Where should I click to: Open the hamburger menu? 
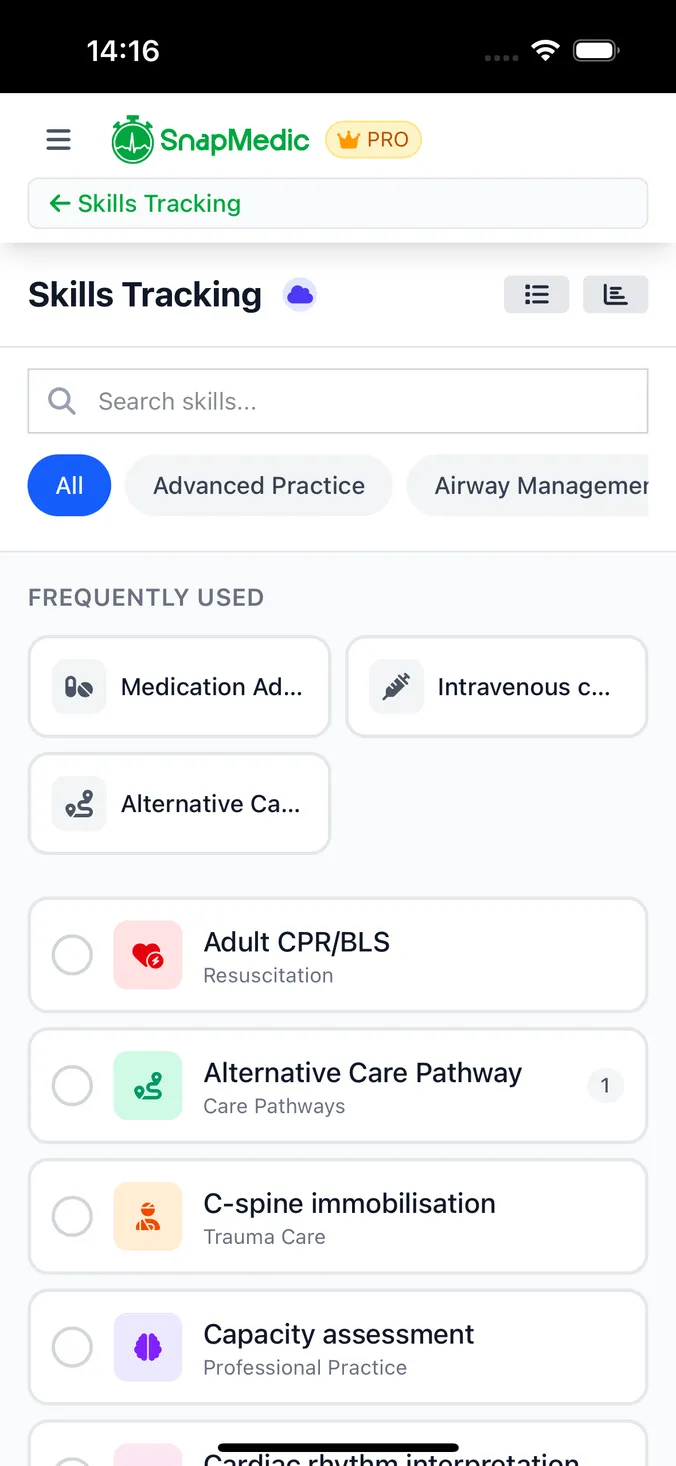(x=58, y=140)
